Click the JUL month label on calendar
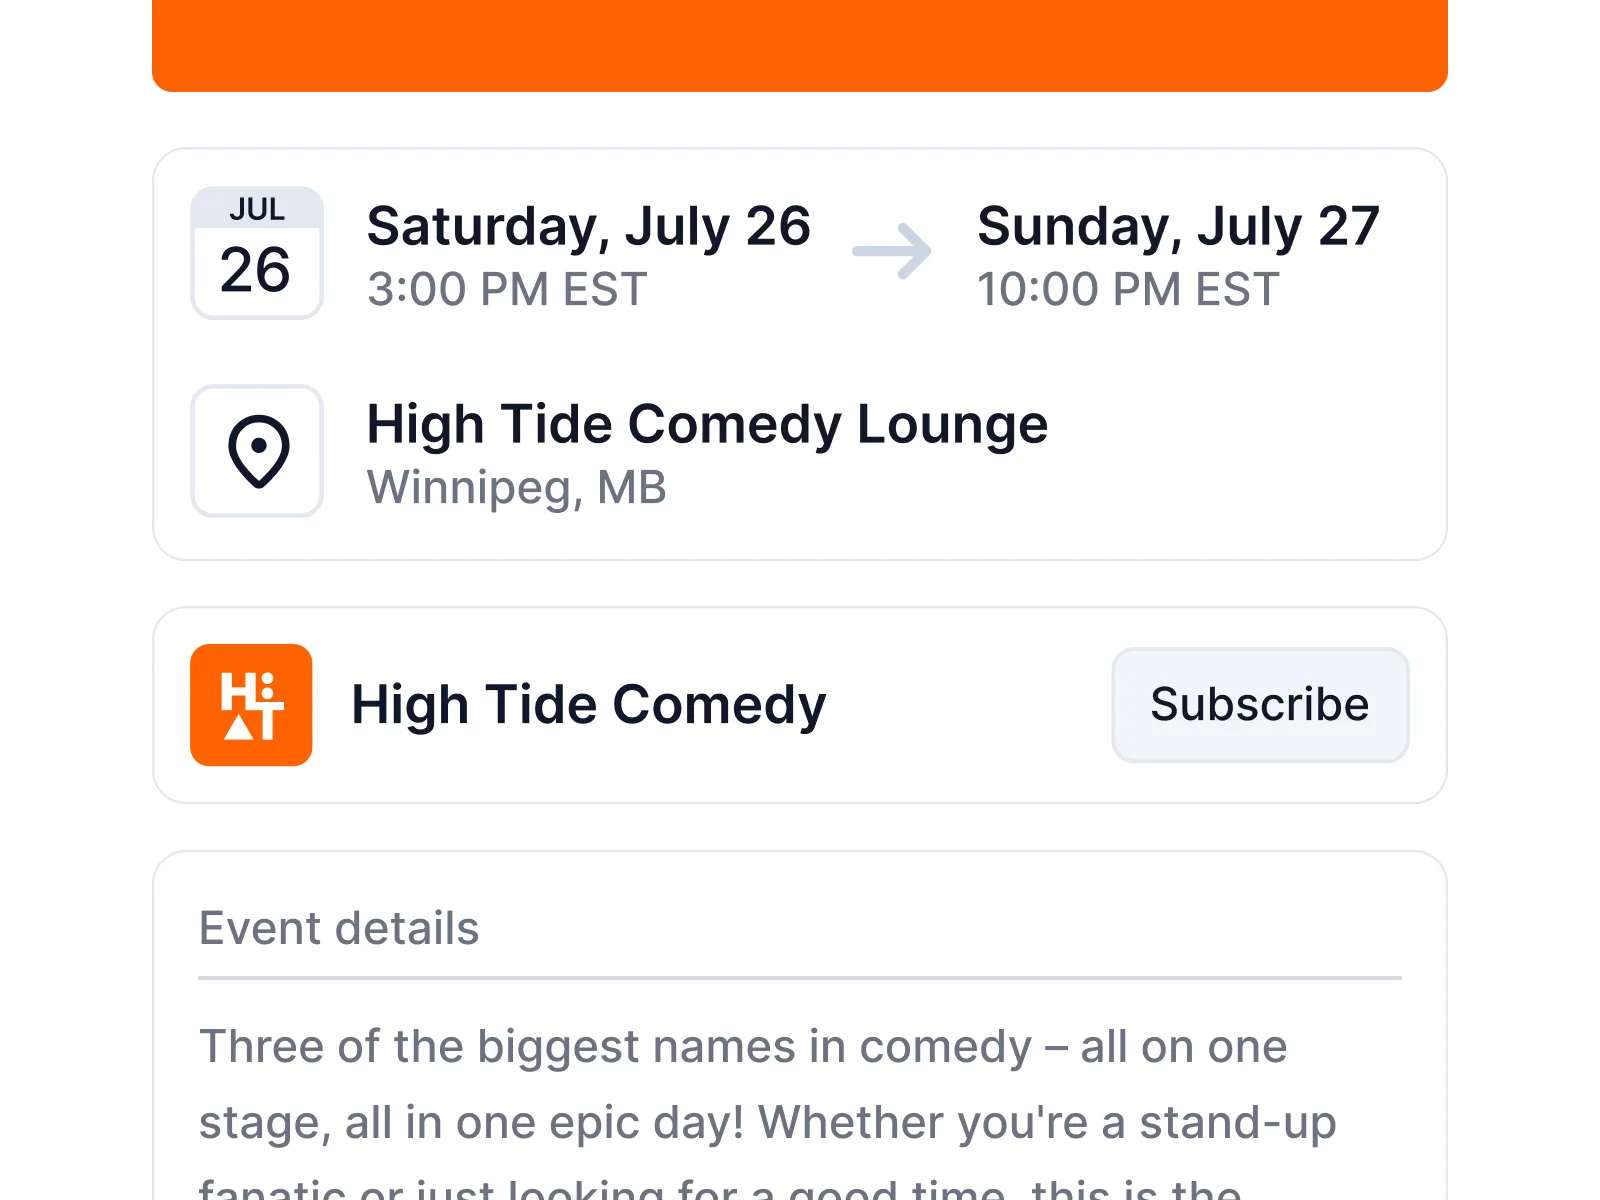The width and height of the screenshot is (1600, 1200). coord(257,209)
